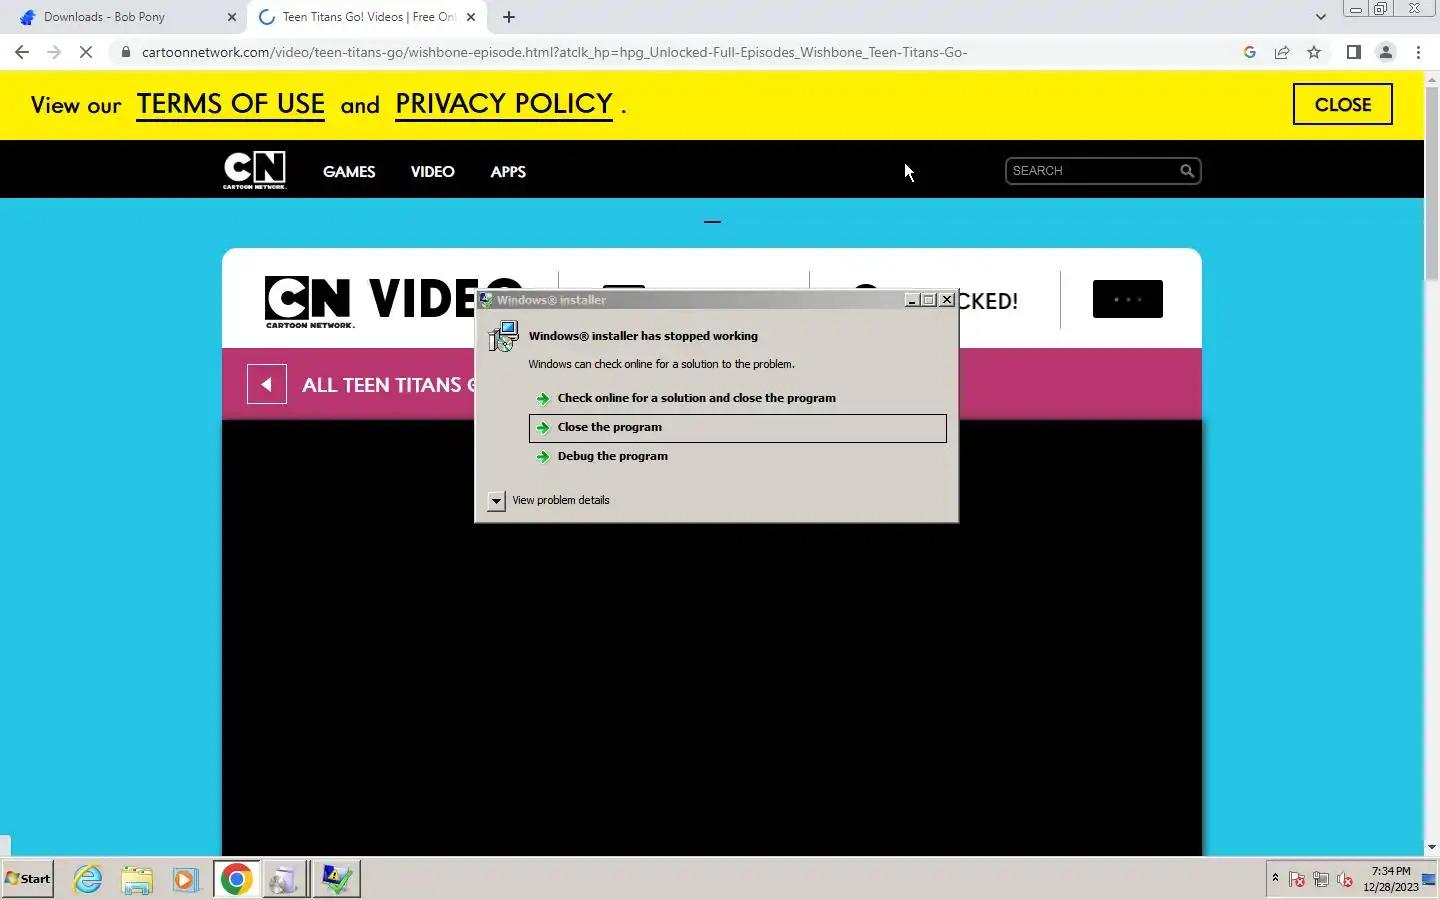Open the TERMS OF USE link
The image size is (1440, 900).
pyautogui.click(x=231, y=105)
